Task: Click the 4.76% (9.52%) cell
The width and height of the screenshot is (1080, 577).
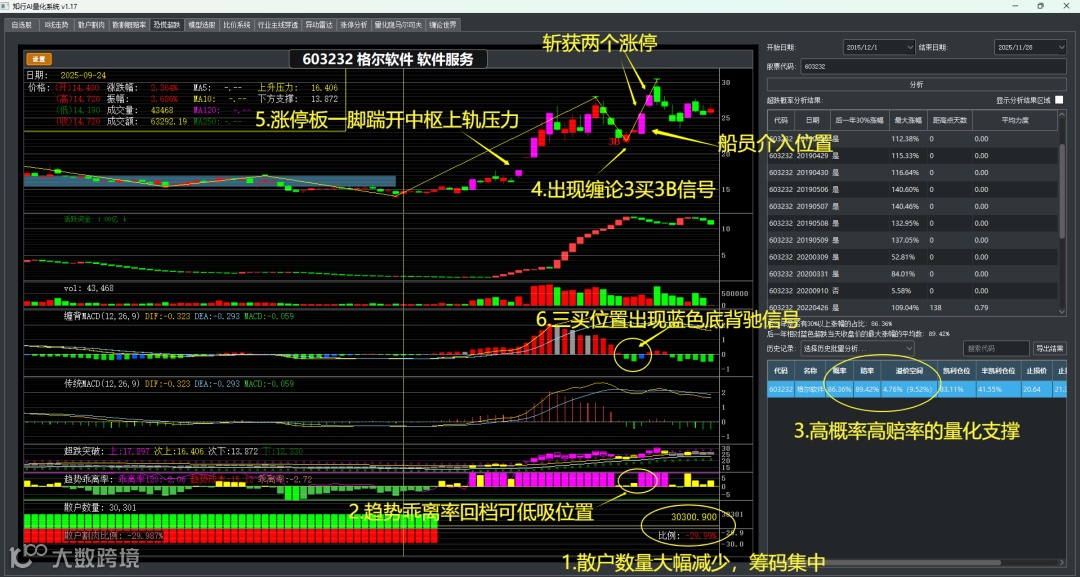Action: pyautogui.click(x=908, y=390)
